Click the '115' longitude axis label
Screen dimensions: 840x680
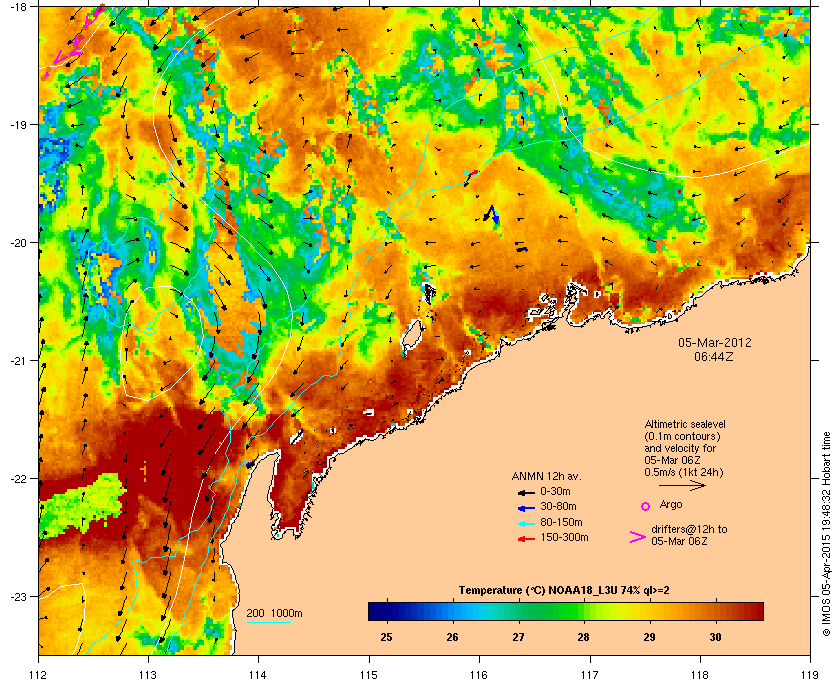pyautogui.click(x=369, y=675)
